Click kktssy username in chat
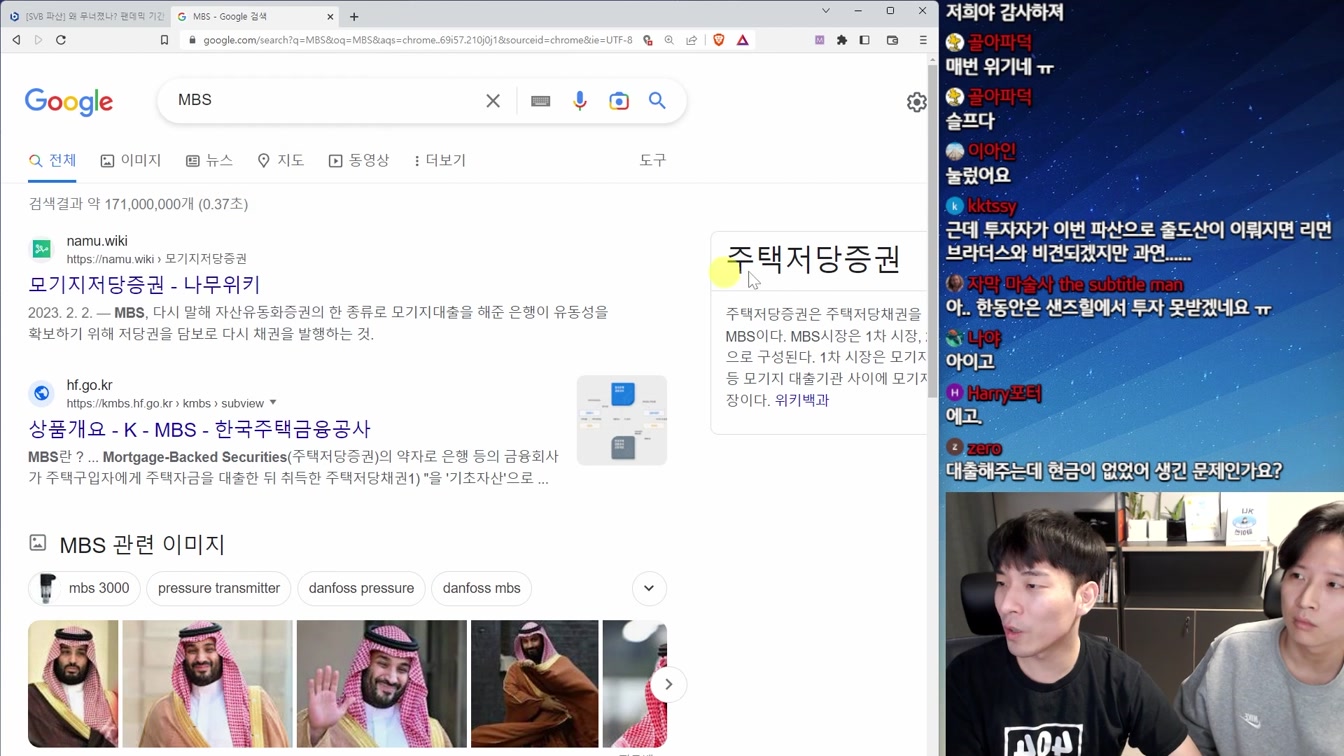1344x756 pixels. (x=992, y=206)
